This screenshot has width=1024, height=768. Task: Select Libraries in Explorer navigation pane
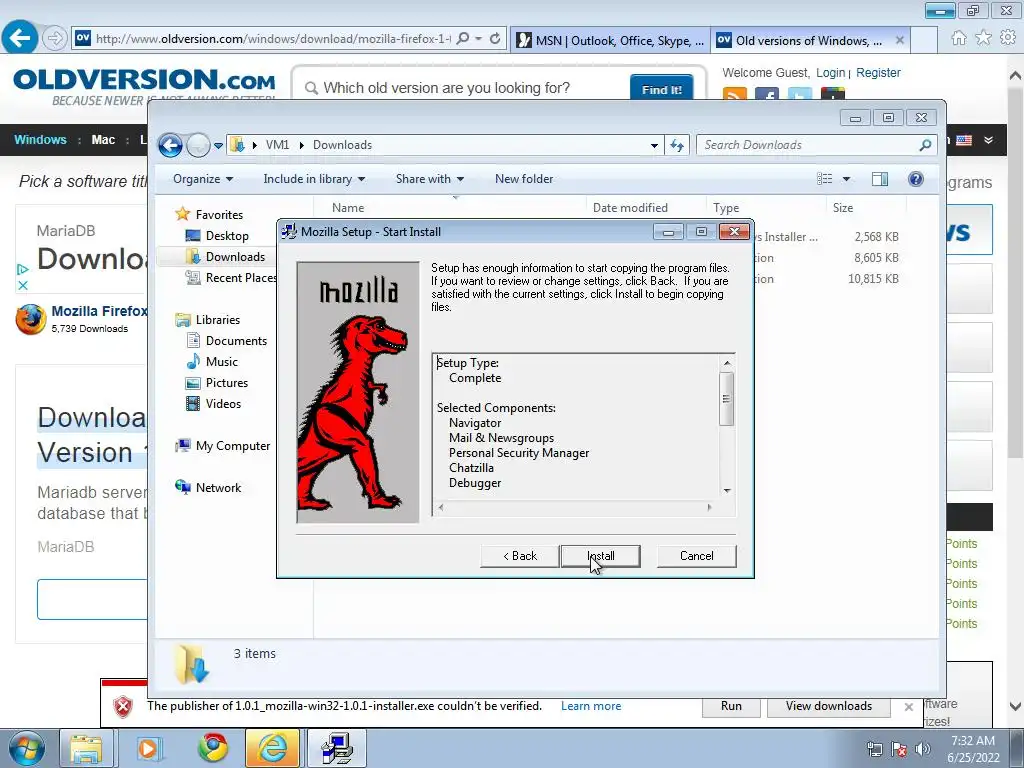(217, 319)
